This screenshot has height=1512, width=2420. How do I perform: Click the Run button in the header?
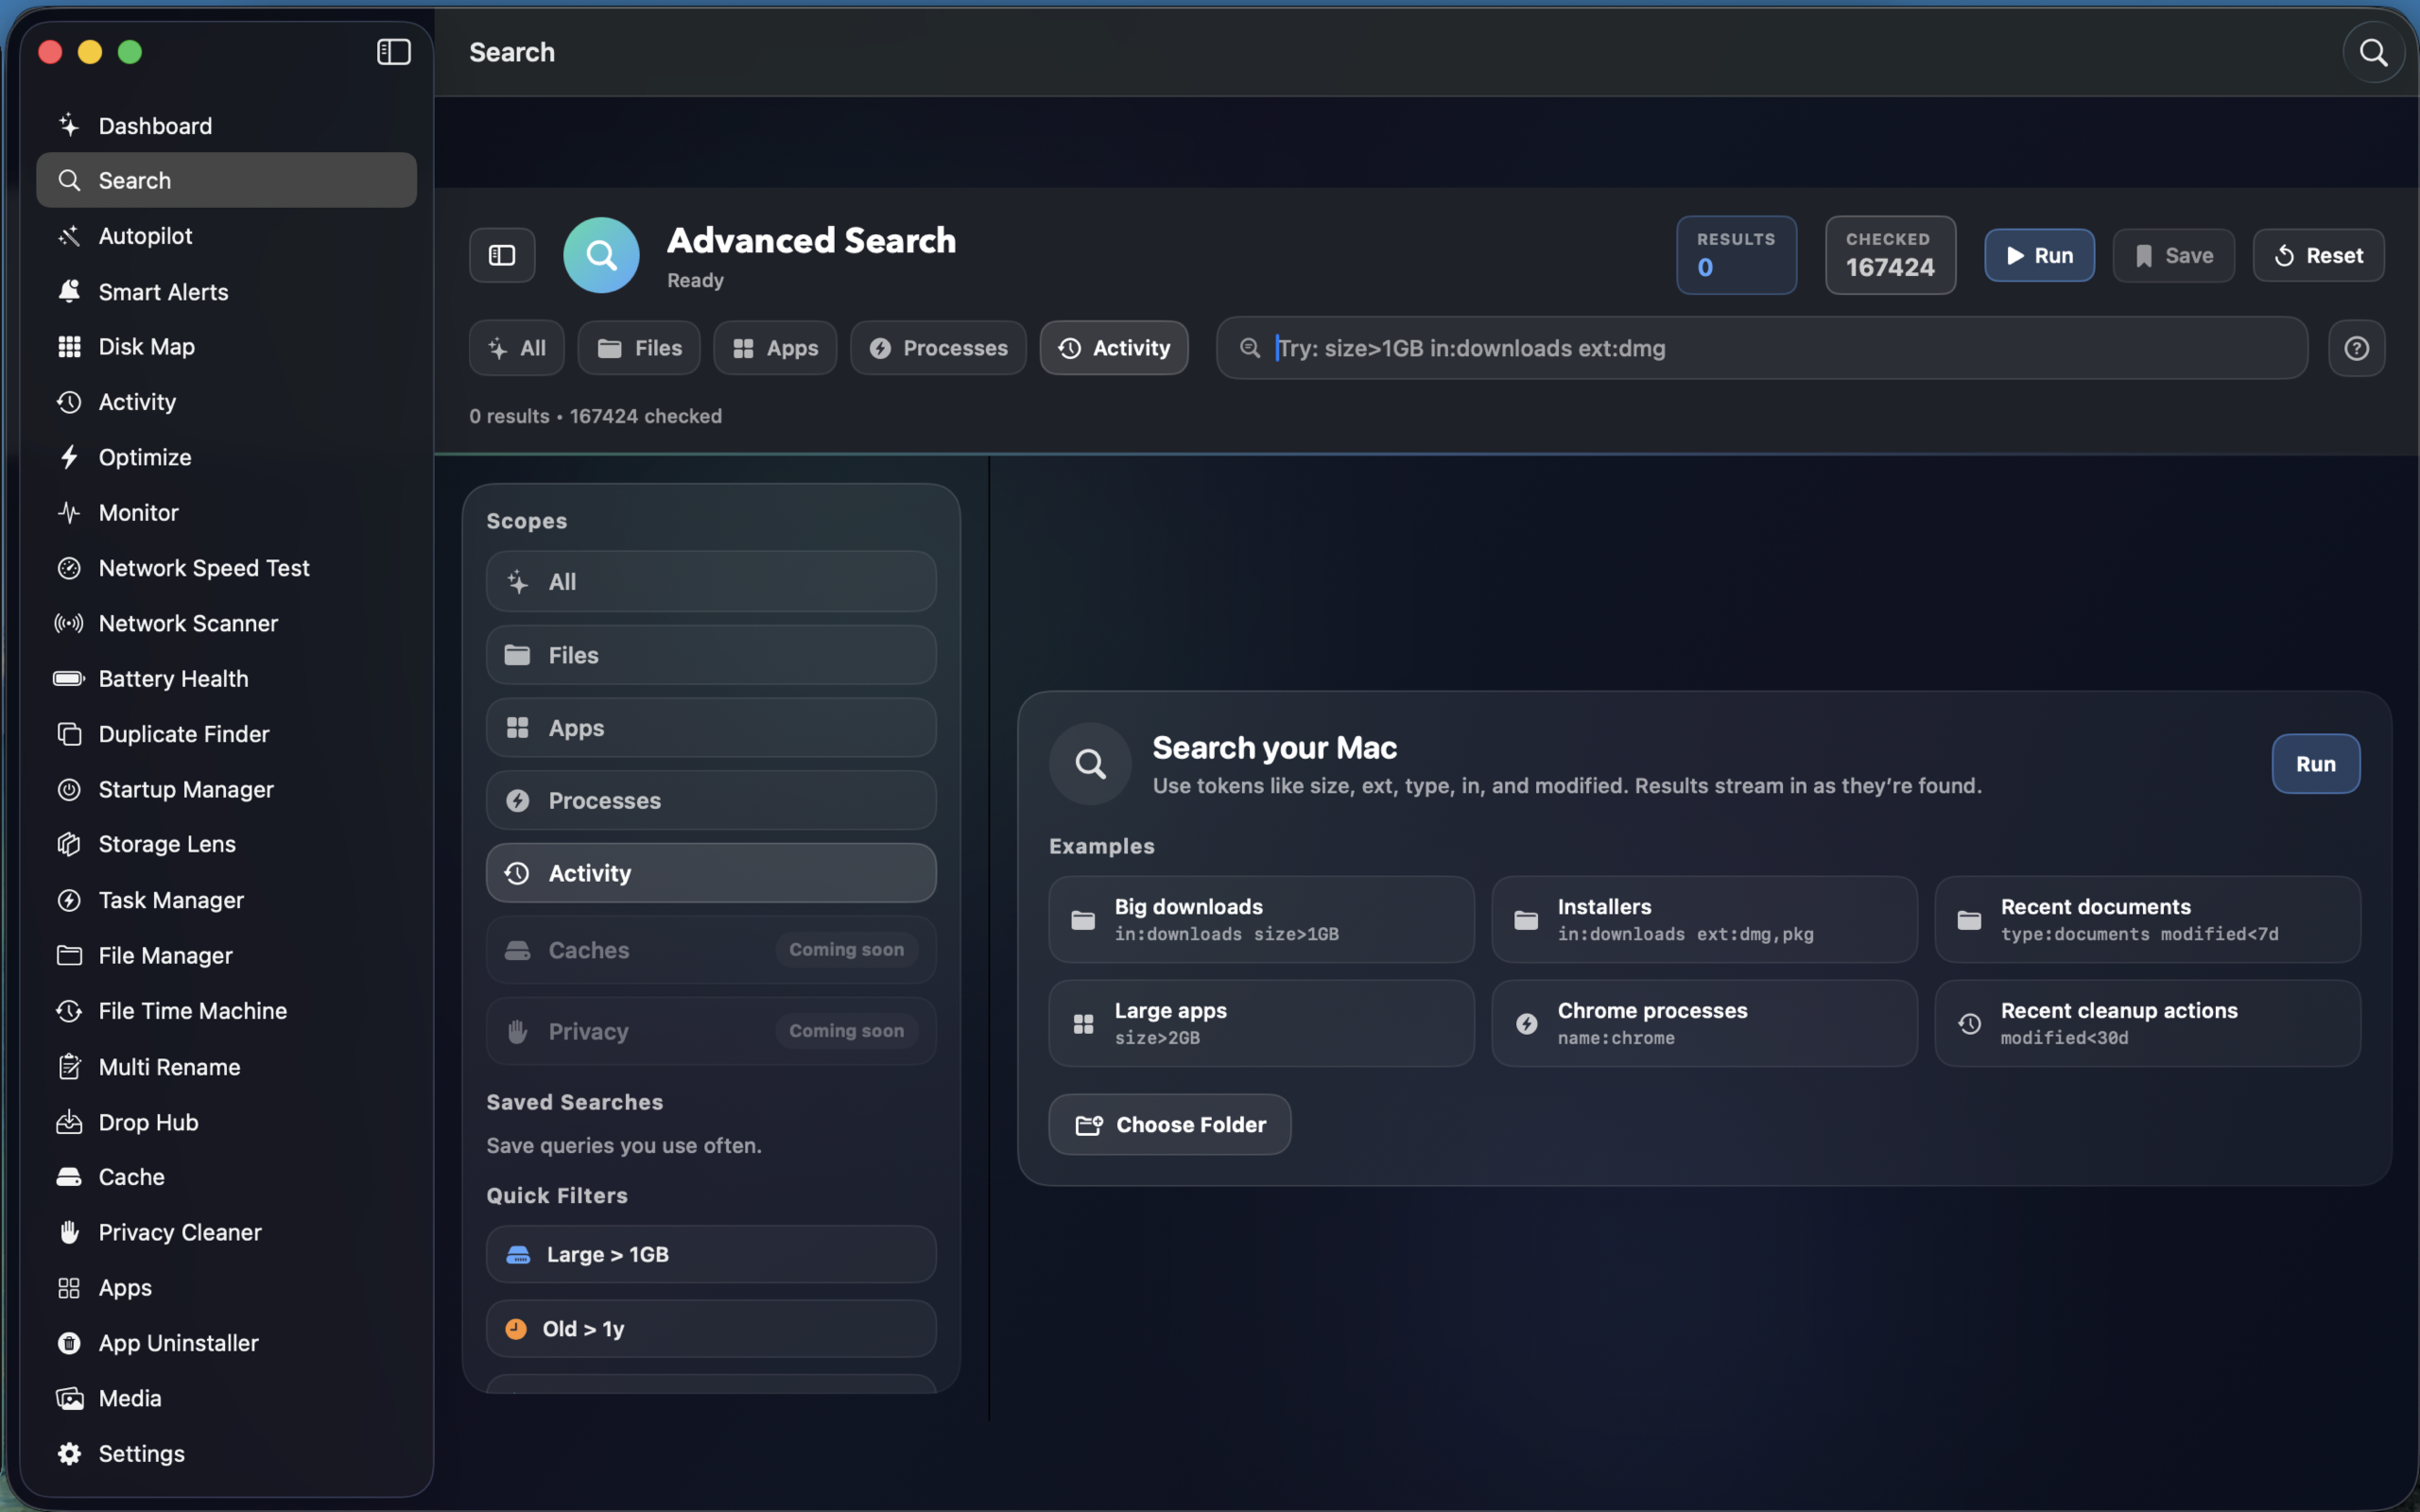(2039, 255)
